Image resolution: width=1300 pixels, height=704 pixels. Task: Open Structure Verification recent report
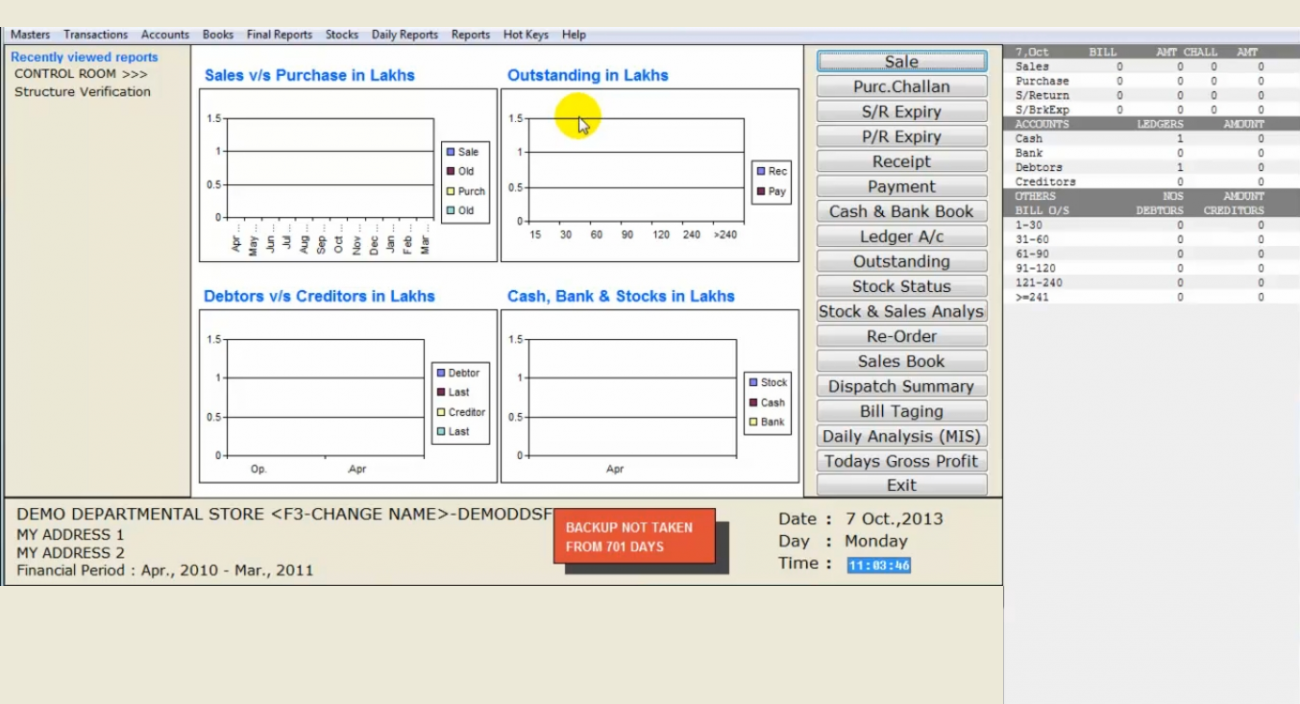82,91
